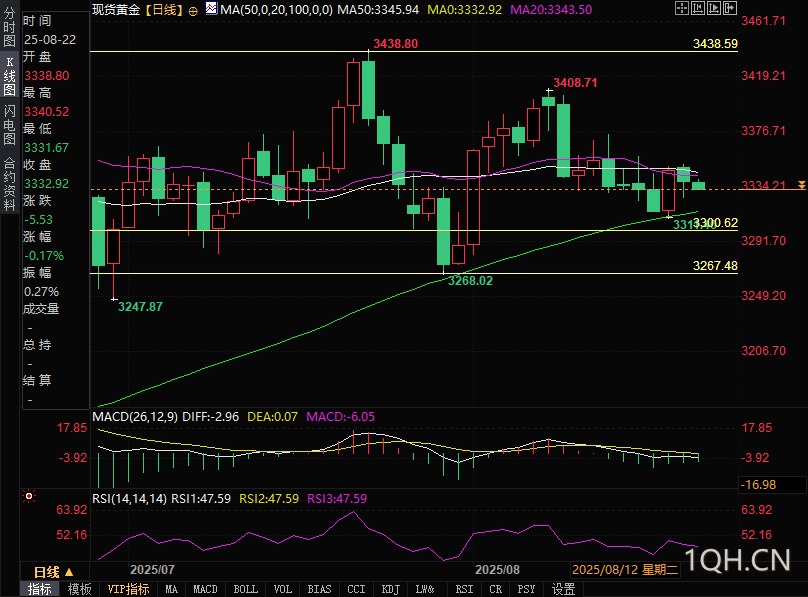Click the orange price marker arrow at 3334.21
The height and width of the screenshot is (597, 808).
click(801, 185)
